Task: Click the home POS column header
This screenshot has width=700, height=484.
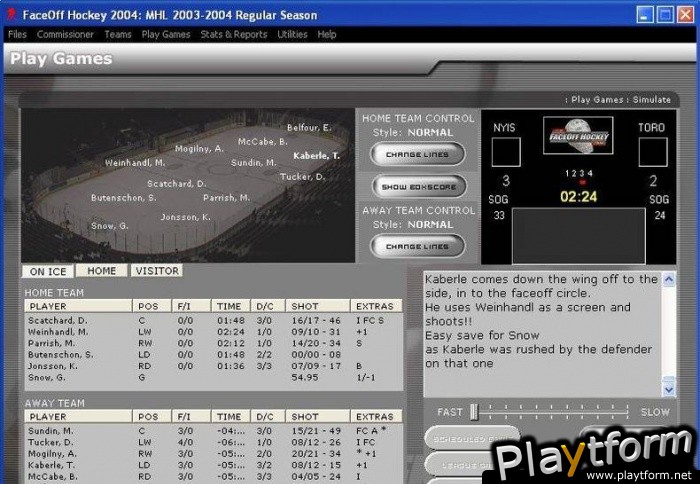Action: pos(152,306)
